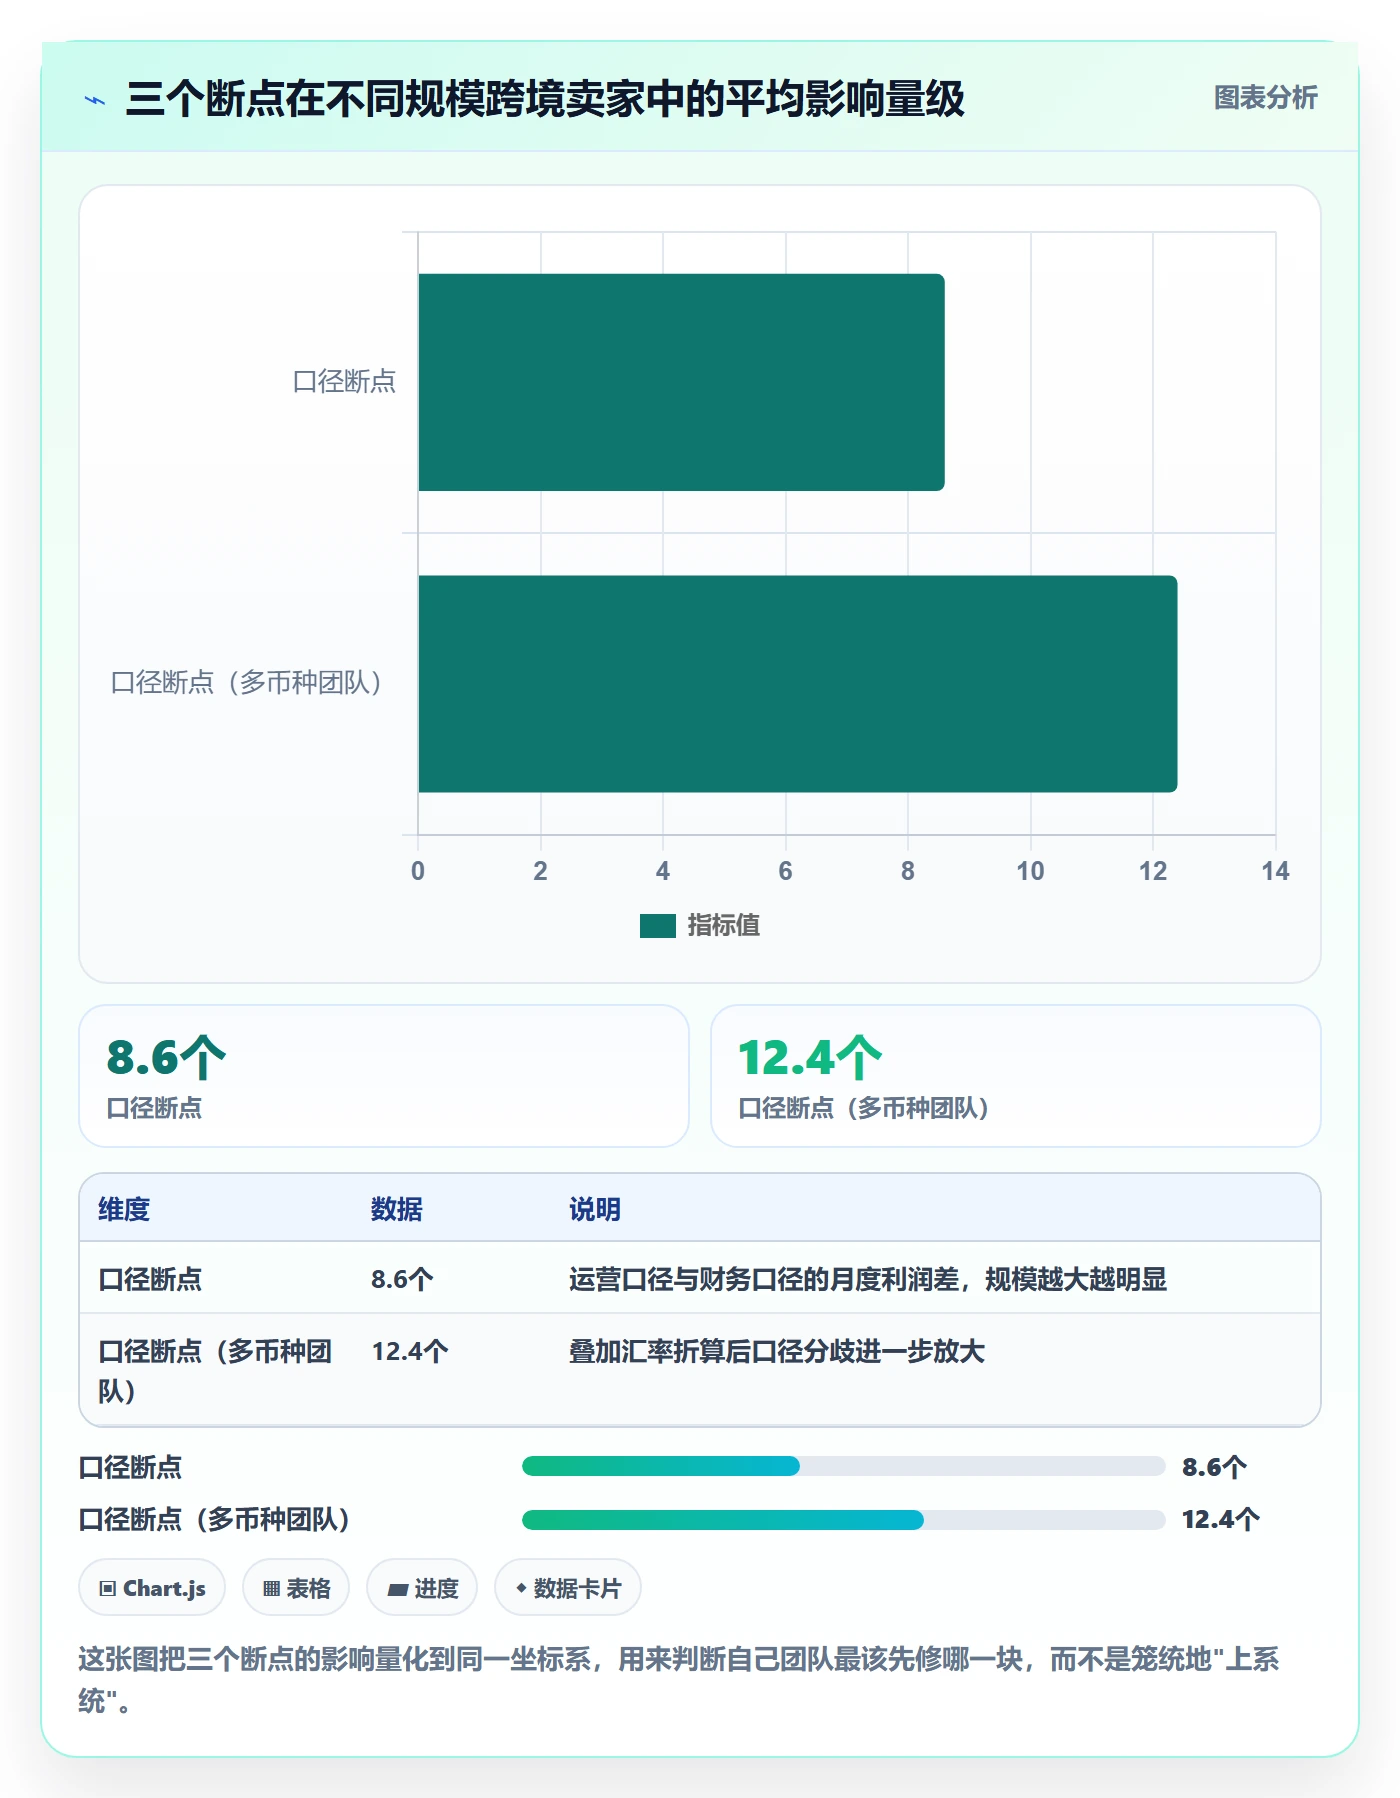Click the 12.4个 value beside progress bar
1400x1798 pixels.
[1220, 1520]
